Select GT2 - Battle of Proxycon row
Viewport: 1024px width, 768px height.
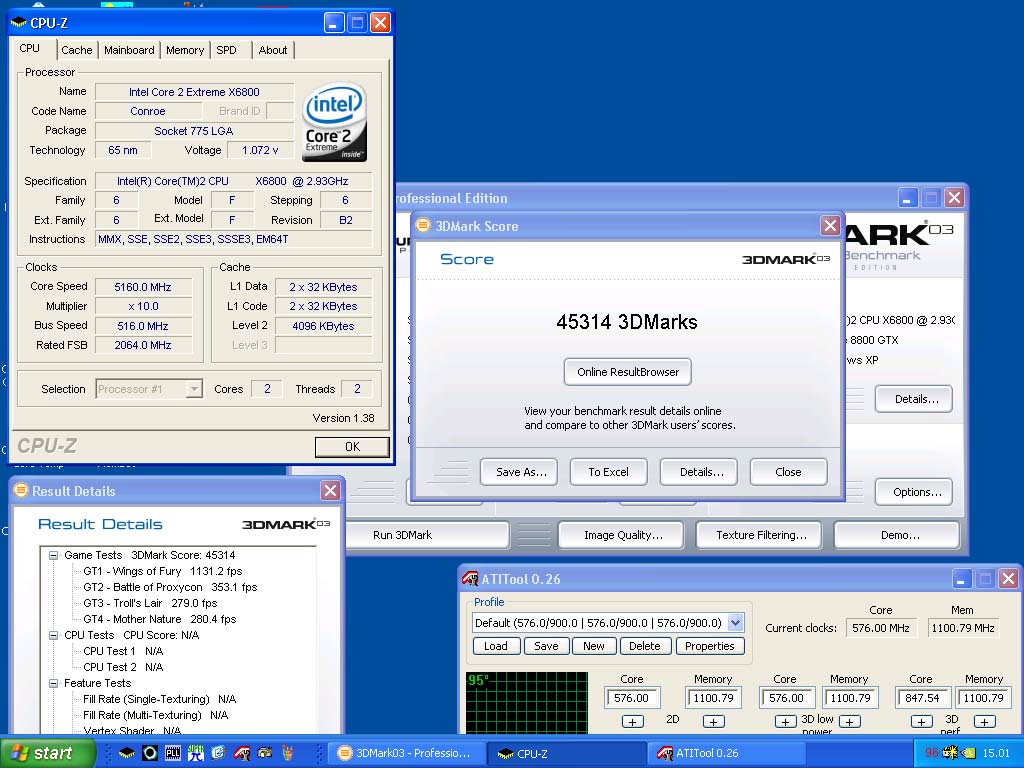[x=170, y=587]
